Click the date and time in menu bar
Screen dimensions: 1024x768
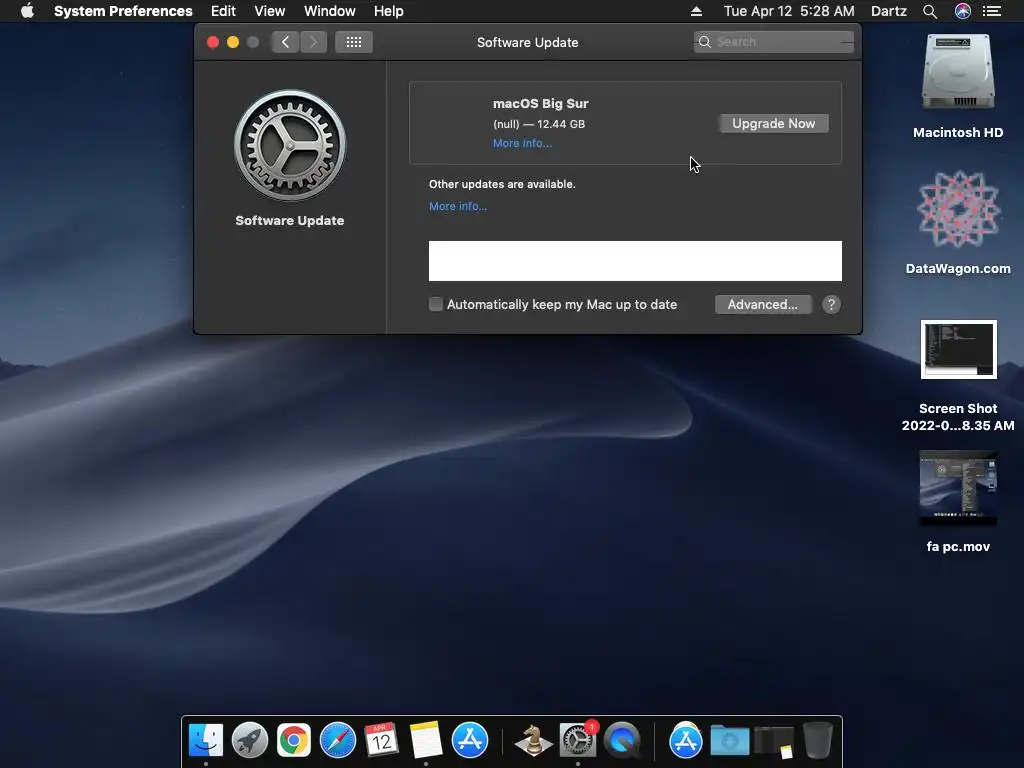pyautogui.click(x=789, y=11)
